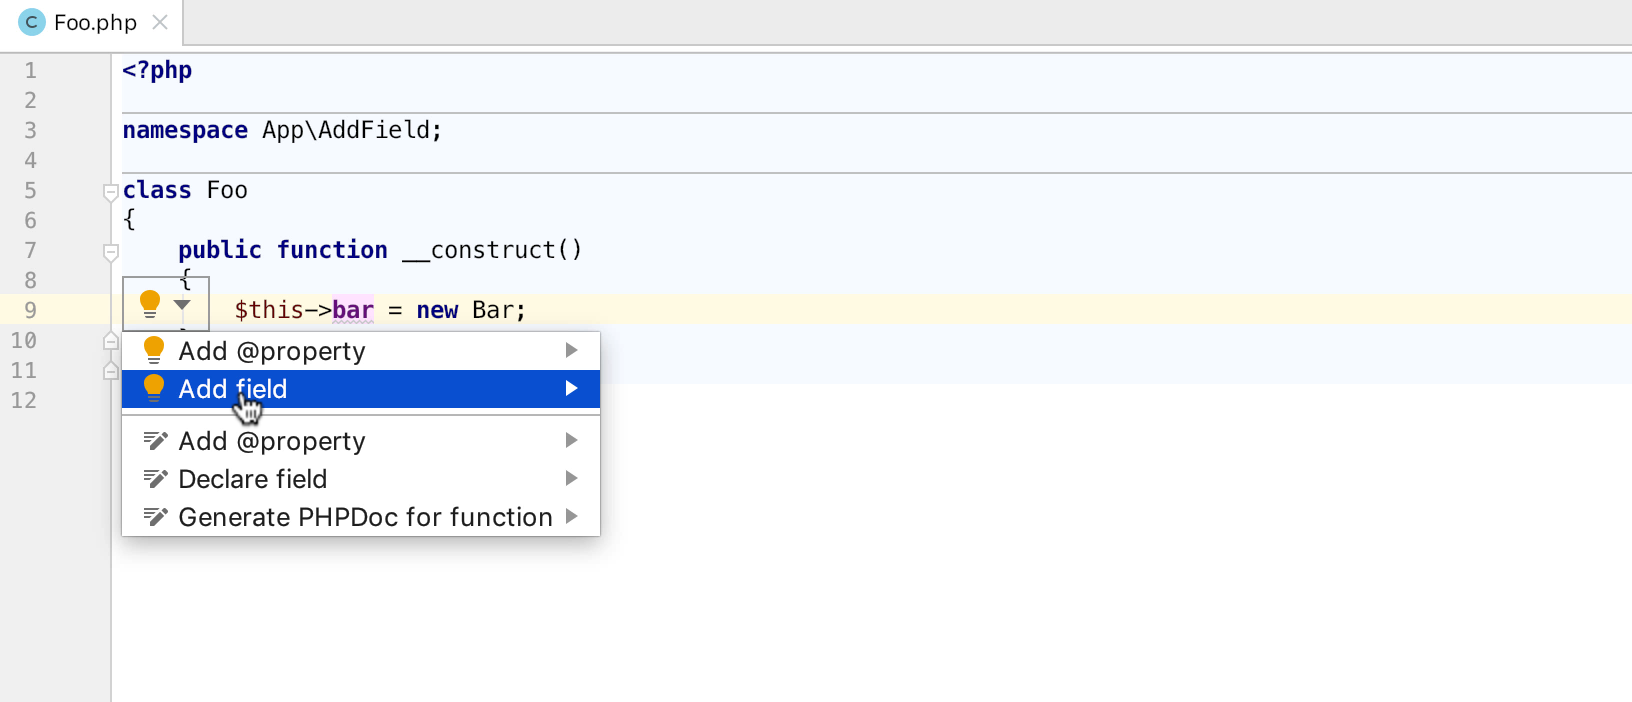
Task: Expand submenu arrow of Generate PHPDoc for function
Action: click(x=572, y=516)
